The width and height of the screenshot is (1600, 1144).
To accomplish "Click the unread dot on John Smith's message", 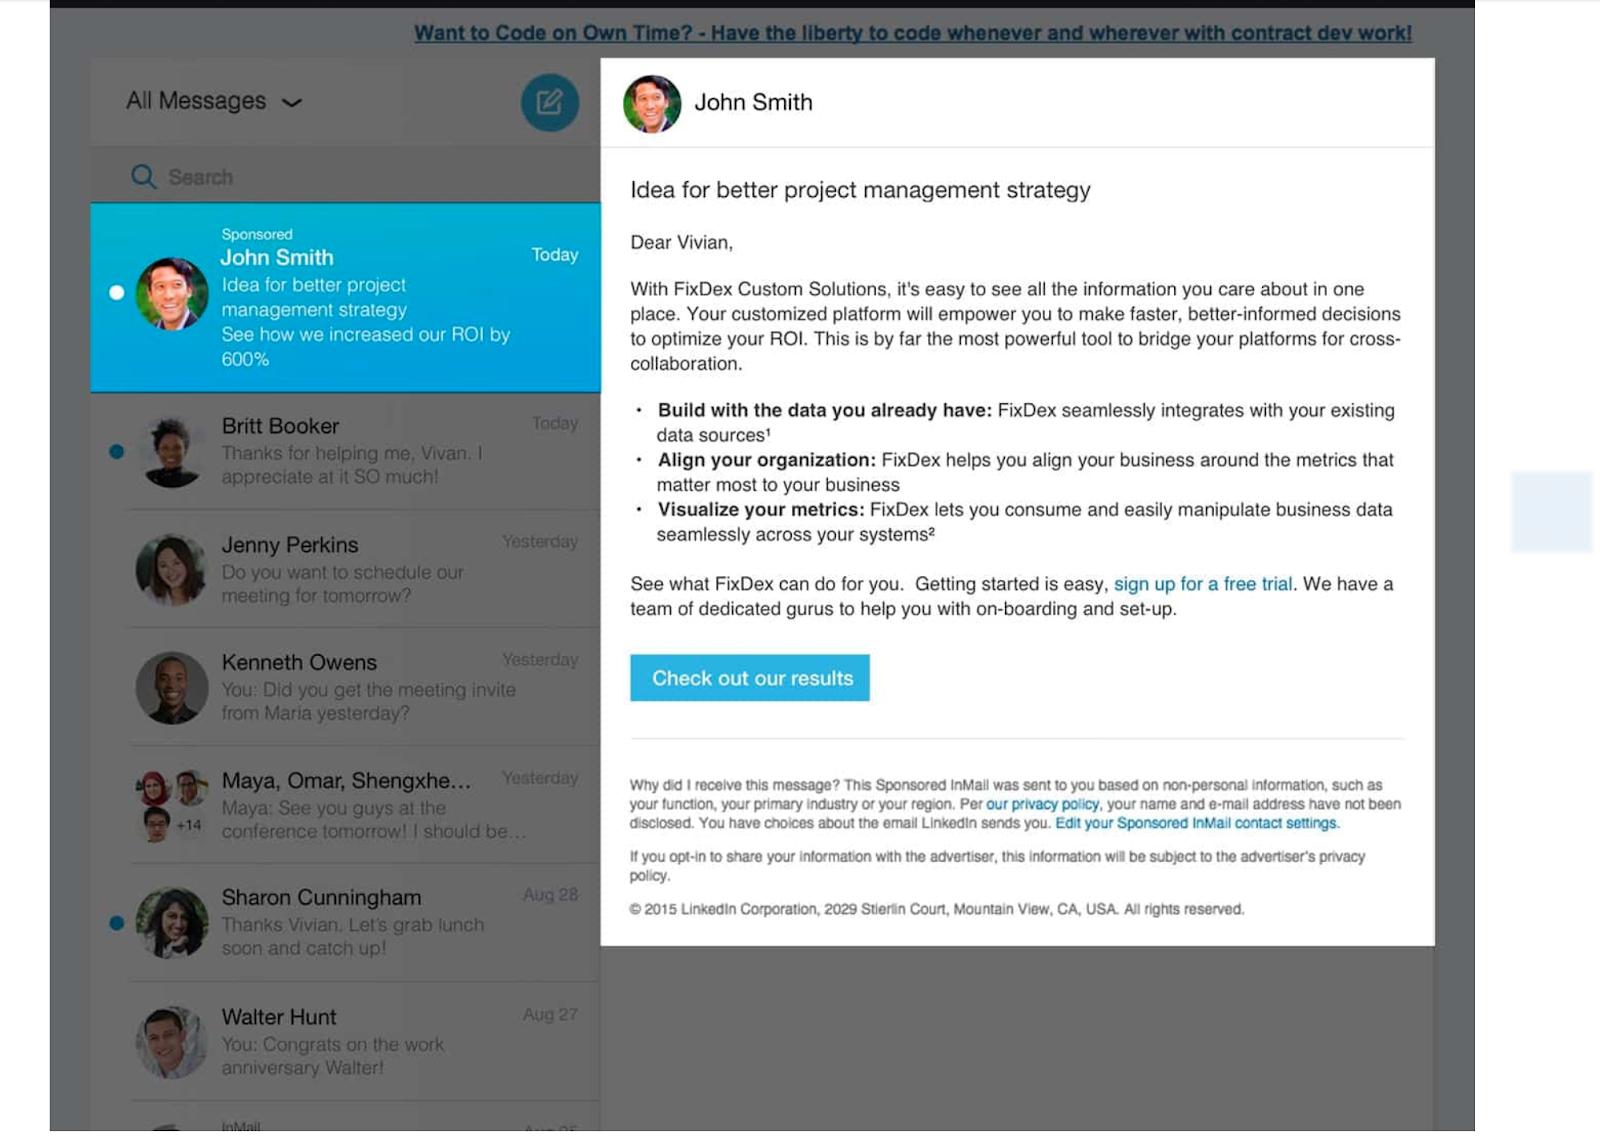I will pos(117,293).
